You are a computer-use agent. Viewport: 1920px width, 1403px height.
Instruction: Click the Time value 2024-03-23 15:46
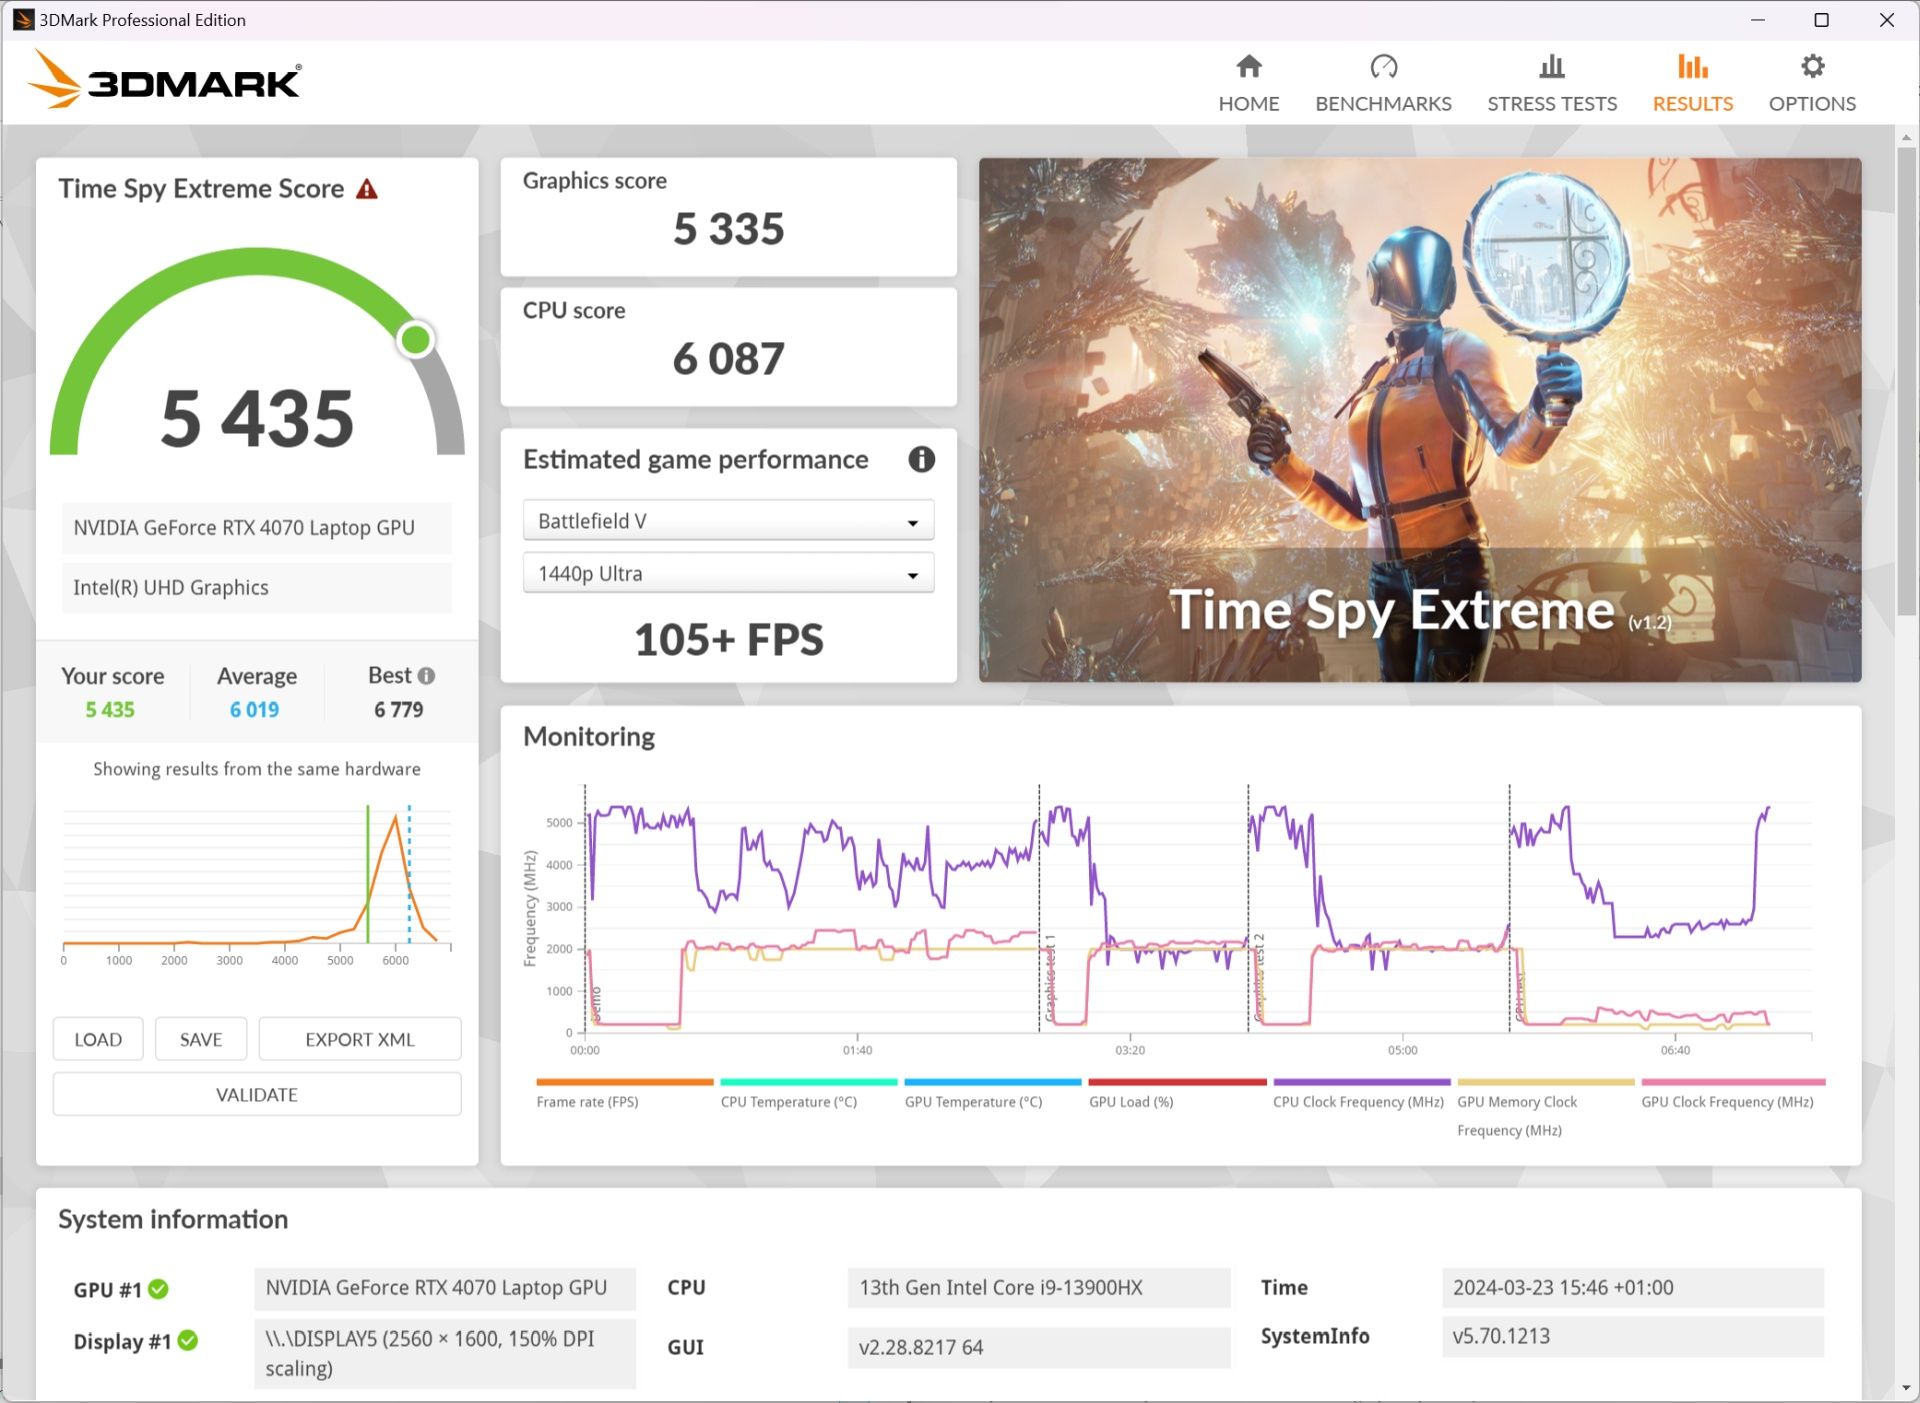[1632, 1288]
